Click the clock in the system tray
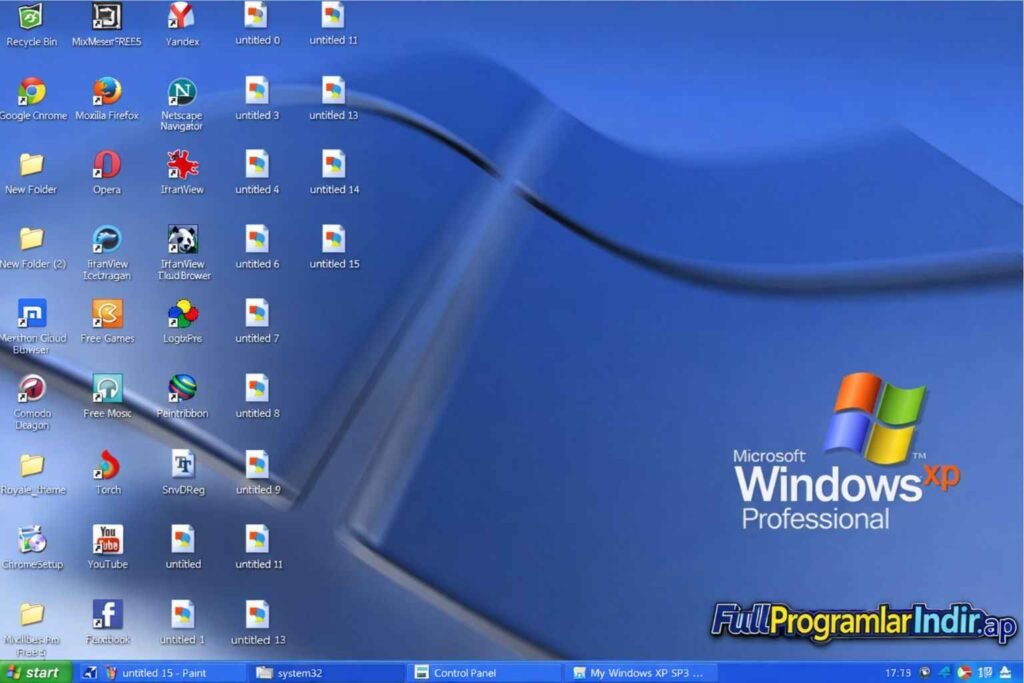Screen dimensions: 1024x683 coord(897,672)
